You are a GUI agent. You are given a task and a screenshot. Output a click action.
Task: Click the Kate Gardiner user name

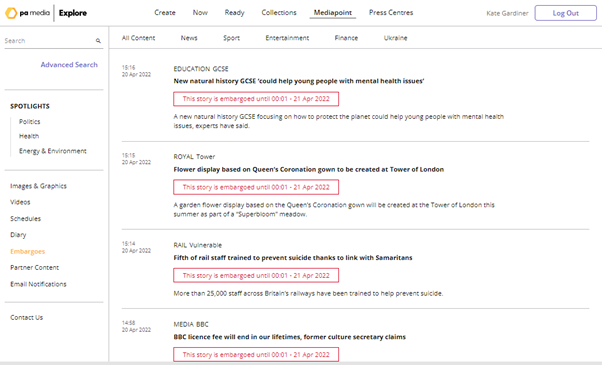[507, 13]
